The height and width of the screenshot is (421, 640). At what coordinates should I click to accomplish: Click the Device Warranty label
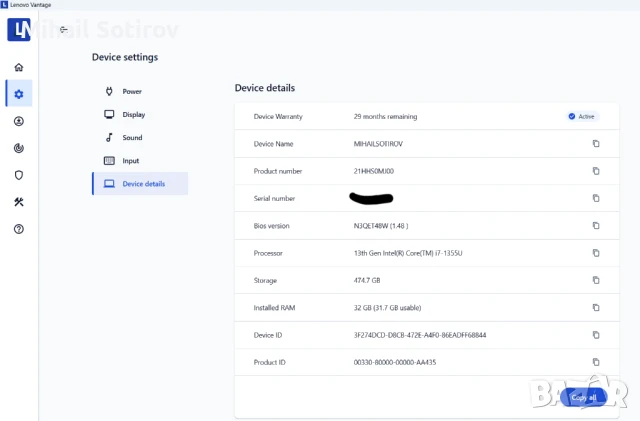pyautogui.click(x=278, y=116)
